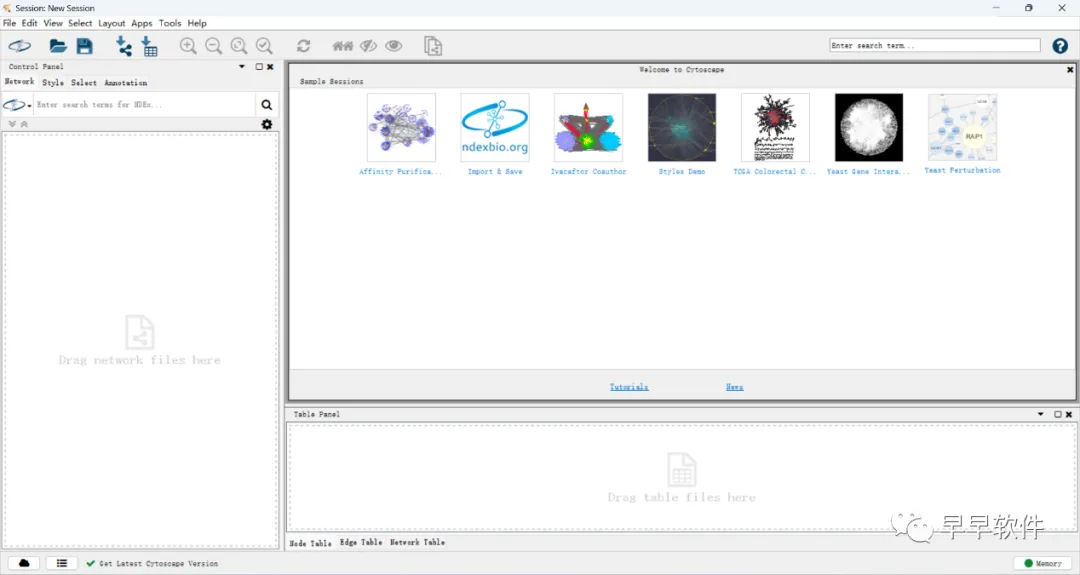Open the task history list icon
Screen dimensions: 1080x575
coord(61,563)
